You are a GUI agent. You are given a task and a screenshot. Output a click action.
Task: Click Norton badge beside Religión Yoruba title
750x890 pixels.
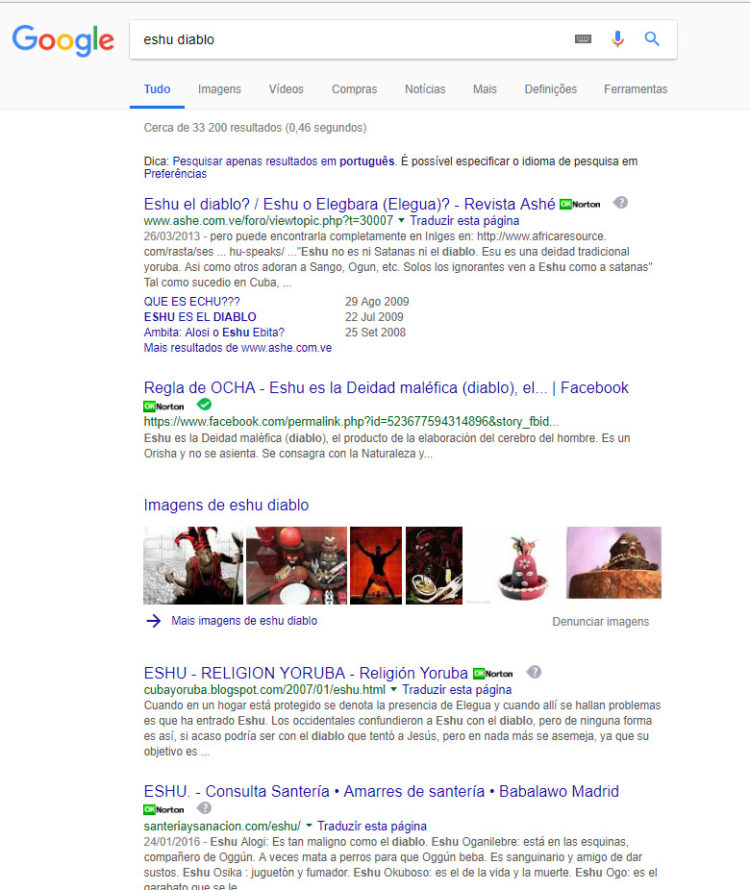493,673
